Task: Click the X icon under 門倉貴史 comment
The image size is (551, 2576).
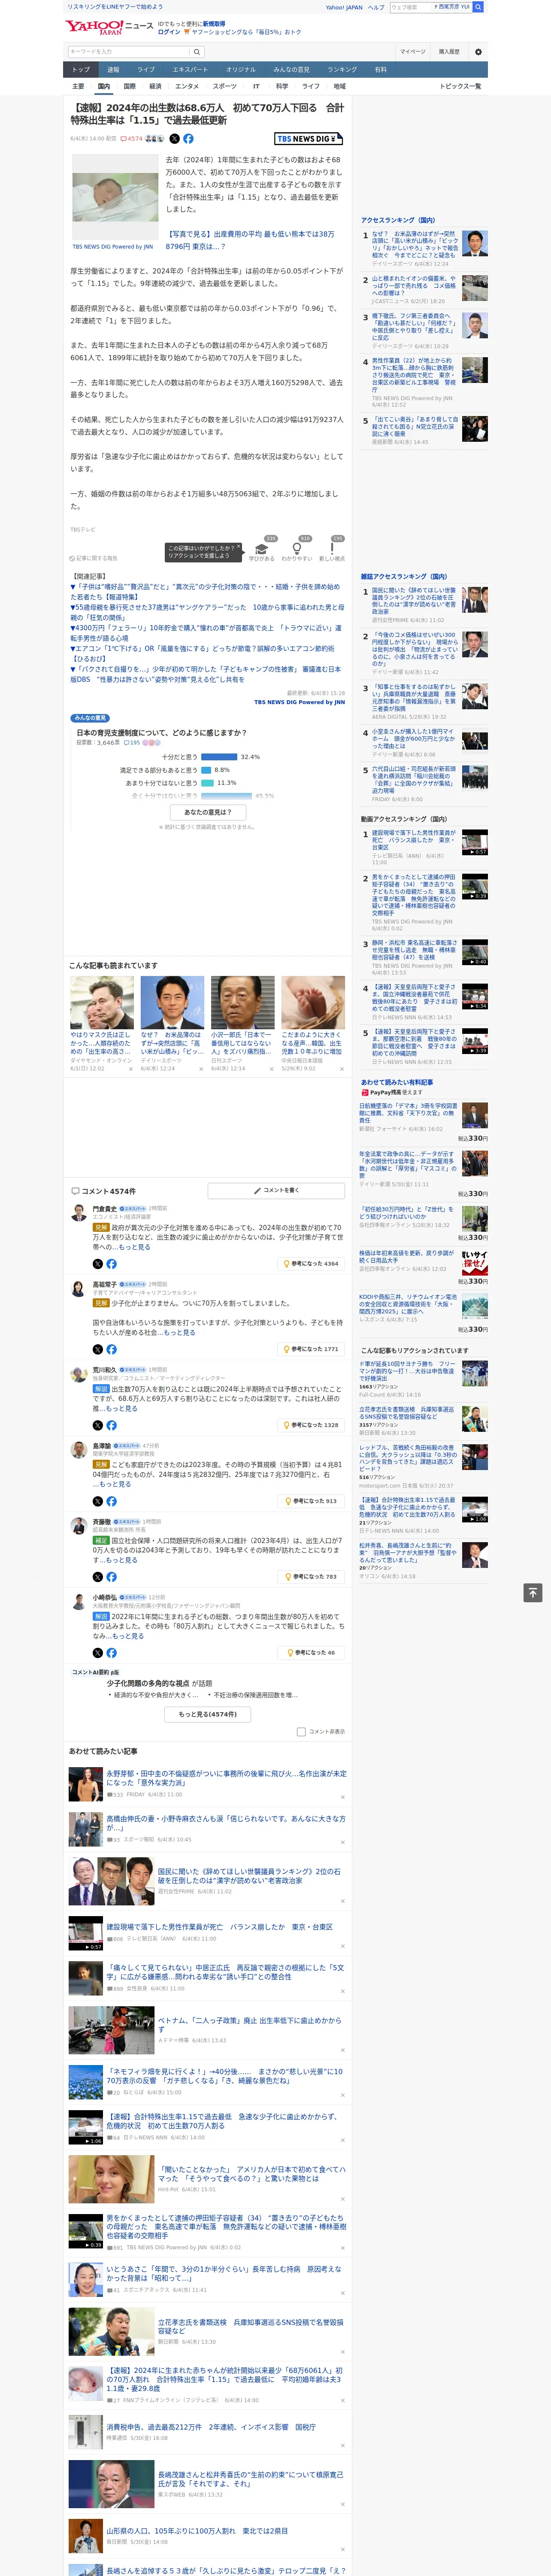Action: (97, 1264)
